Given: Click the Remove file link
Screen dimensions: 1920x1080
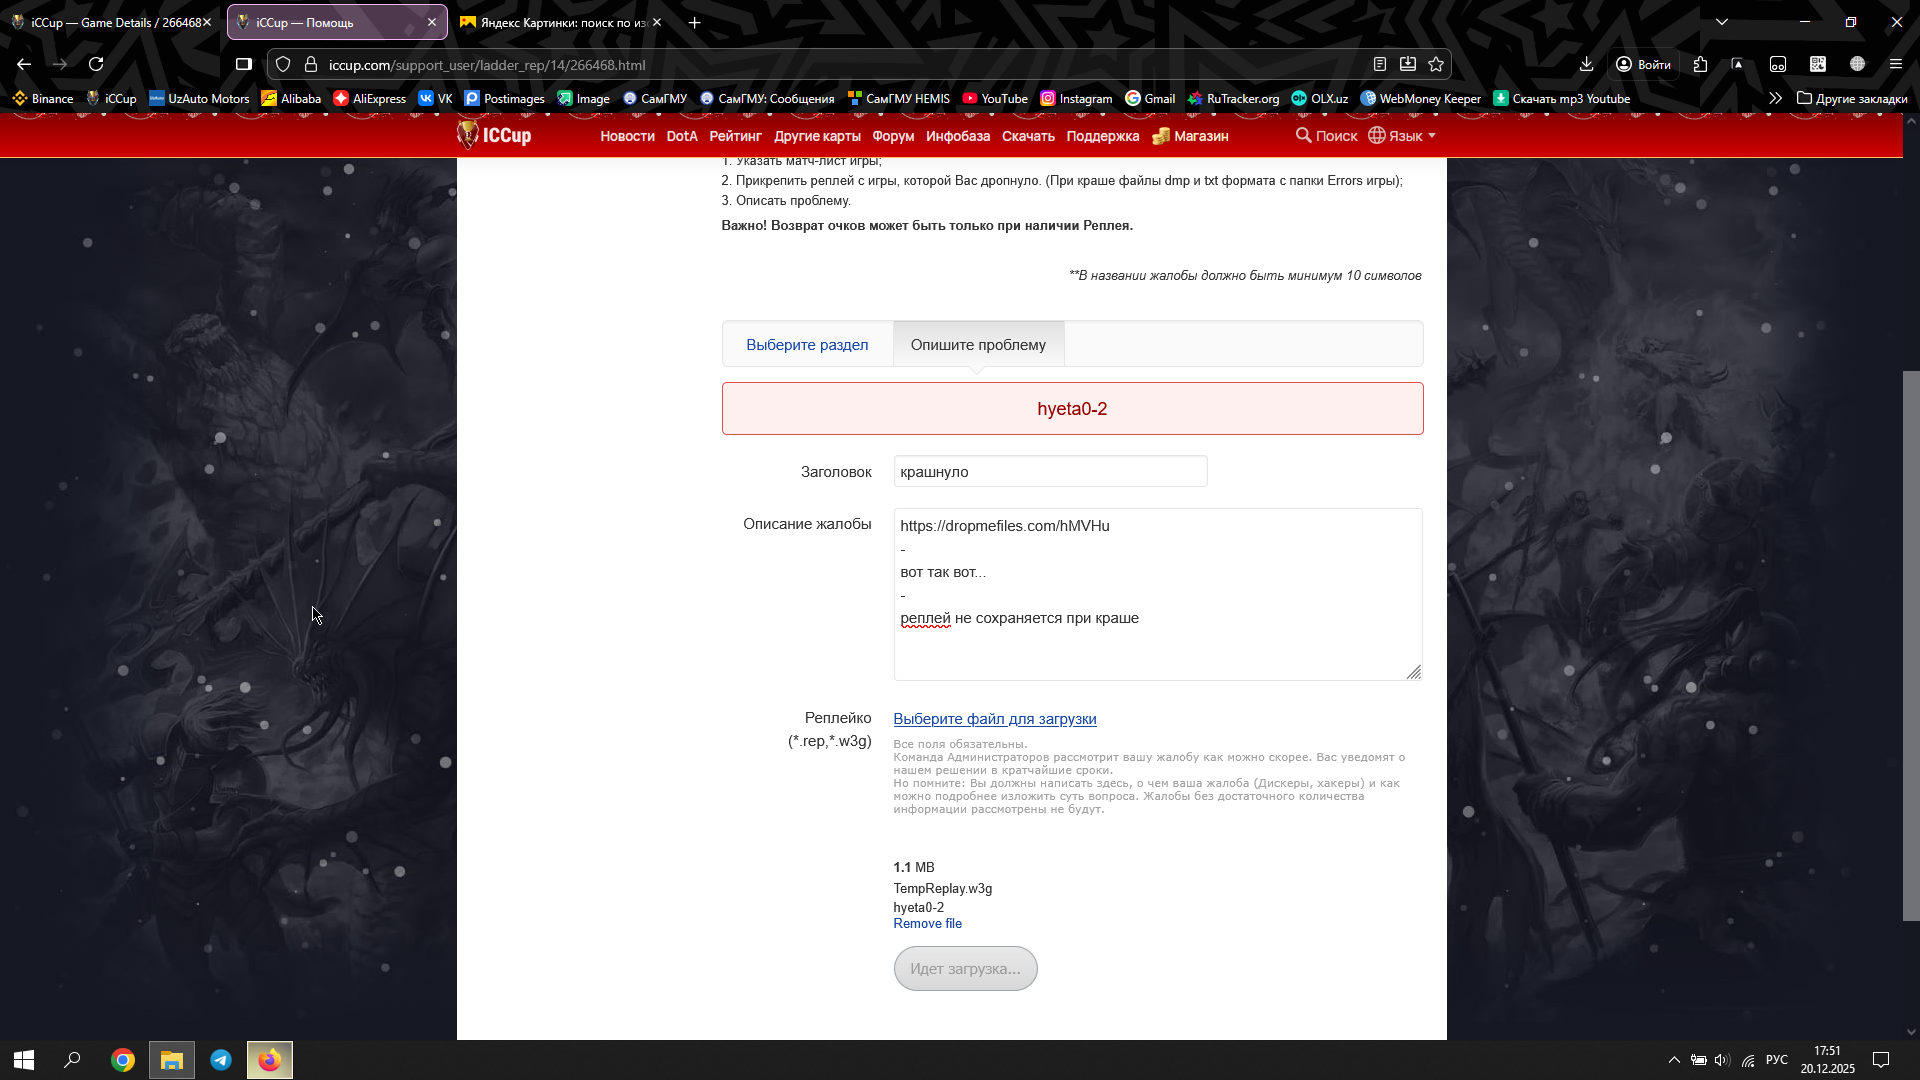Looking at the screenshot, I should tap(927, 924).
